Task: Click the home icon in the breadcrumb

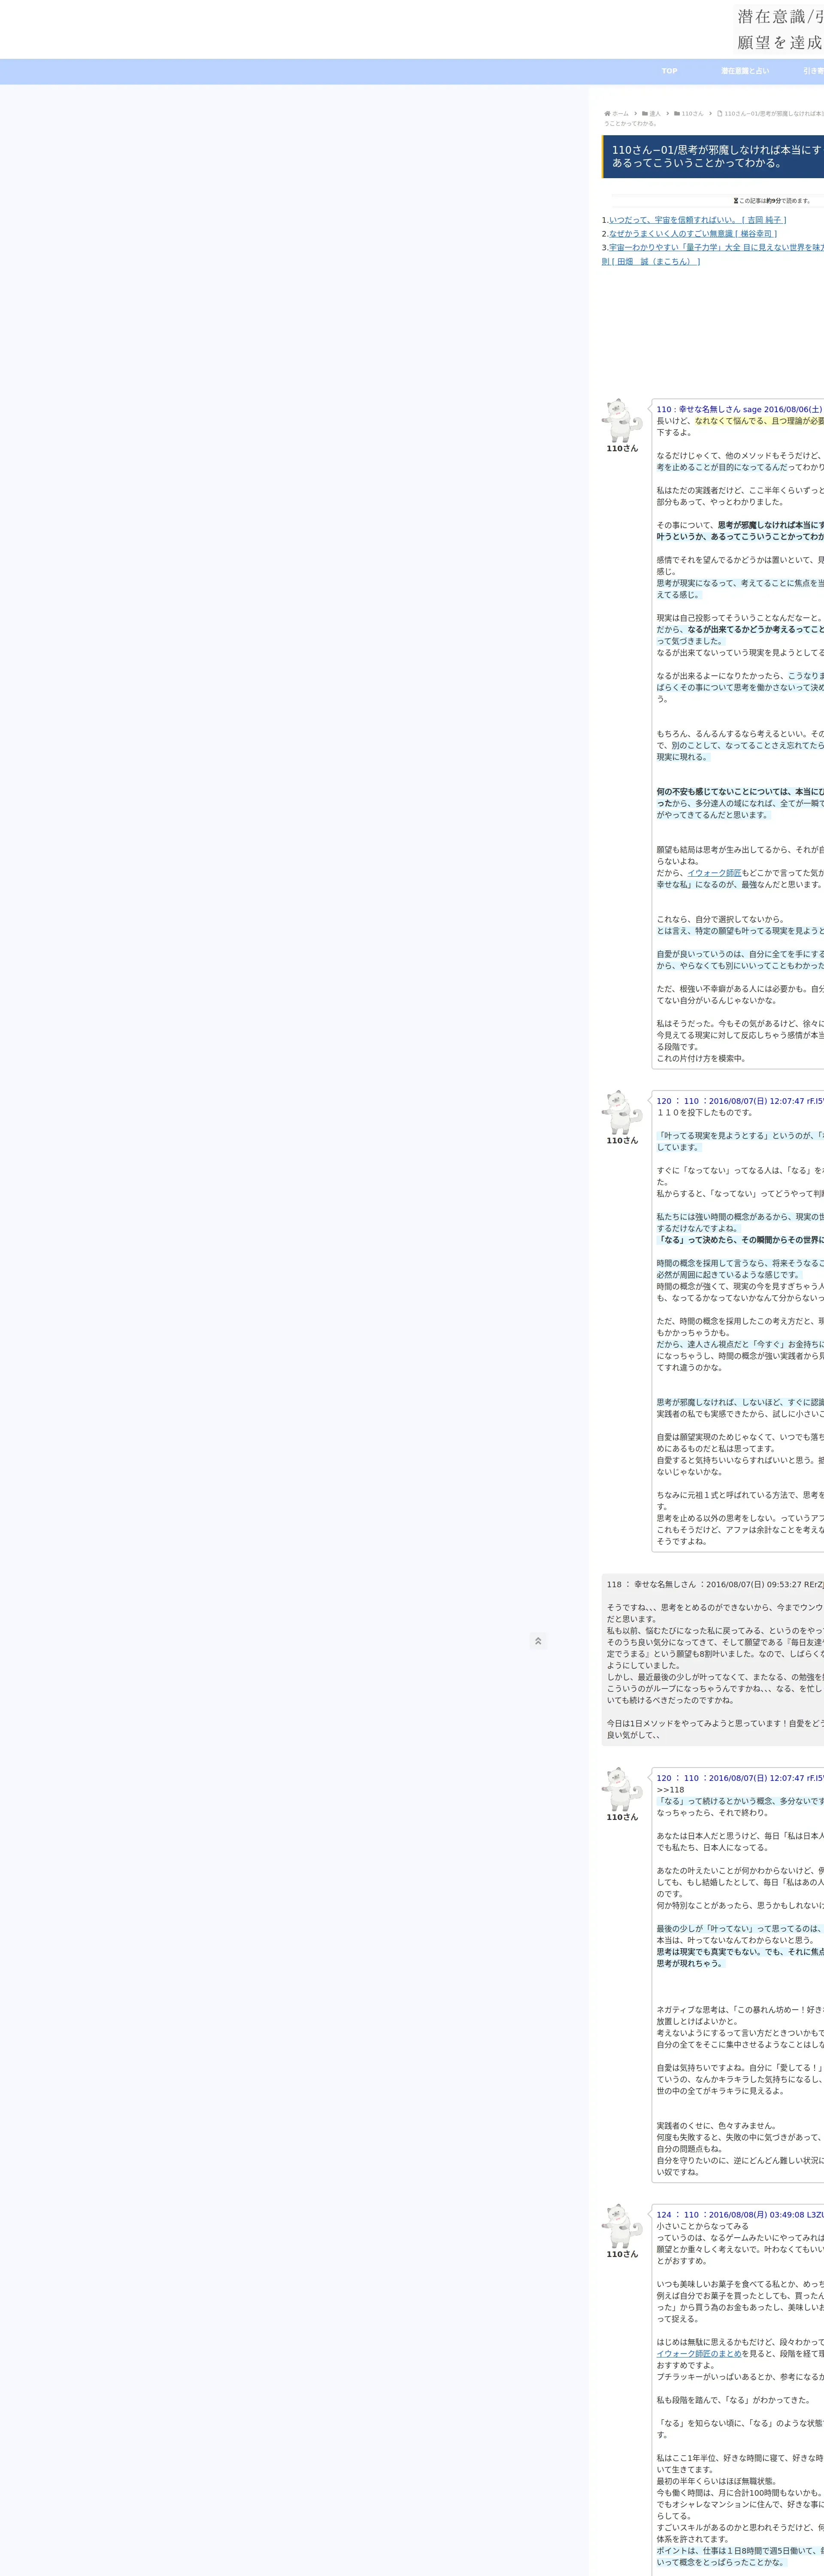Action: (x=607, y=114)
